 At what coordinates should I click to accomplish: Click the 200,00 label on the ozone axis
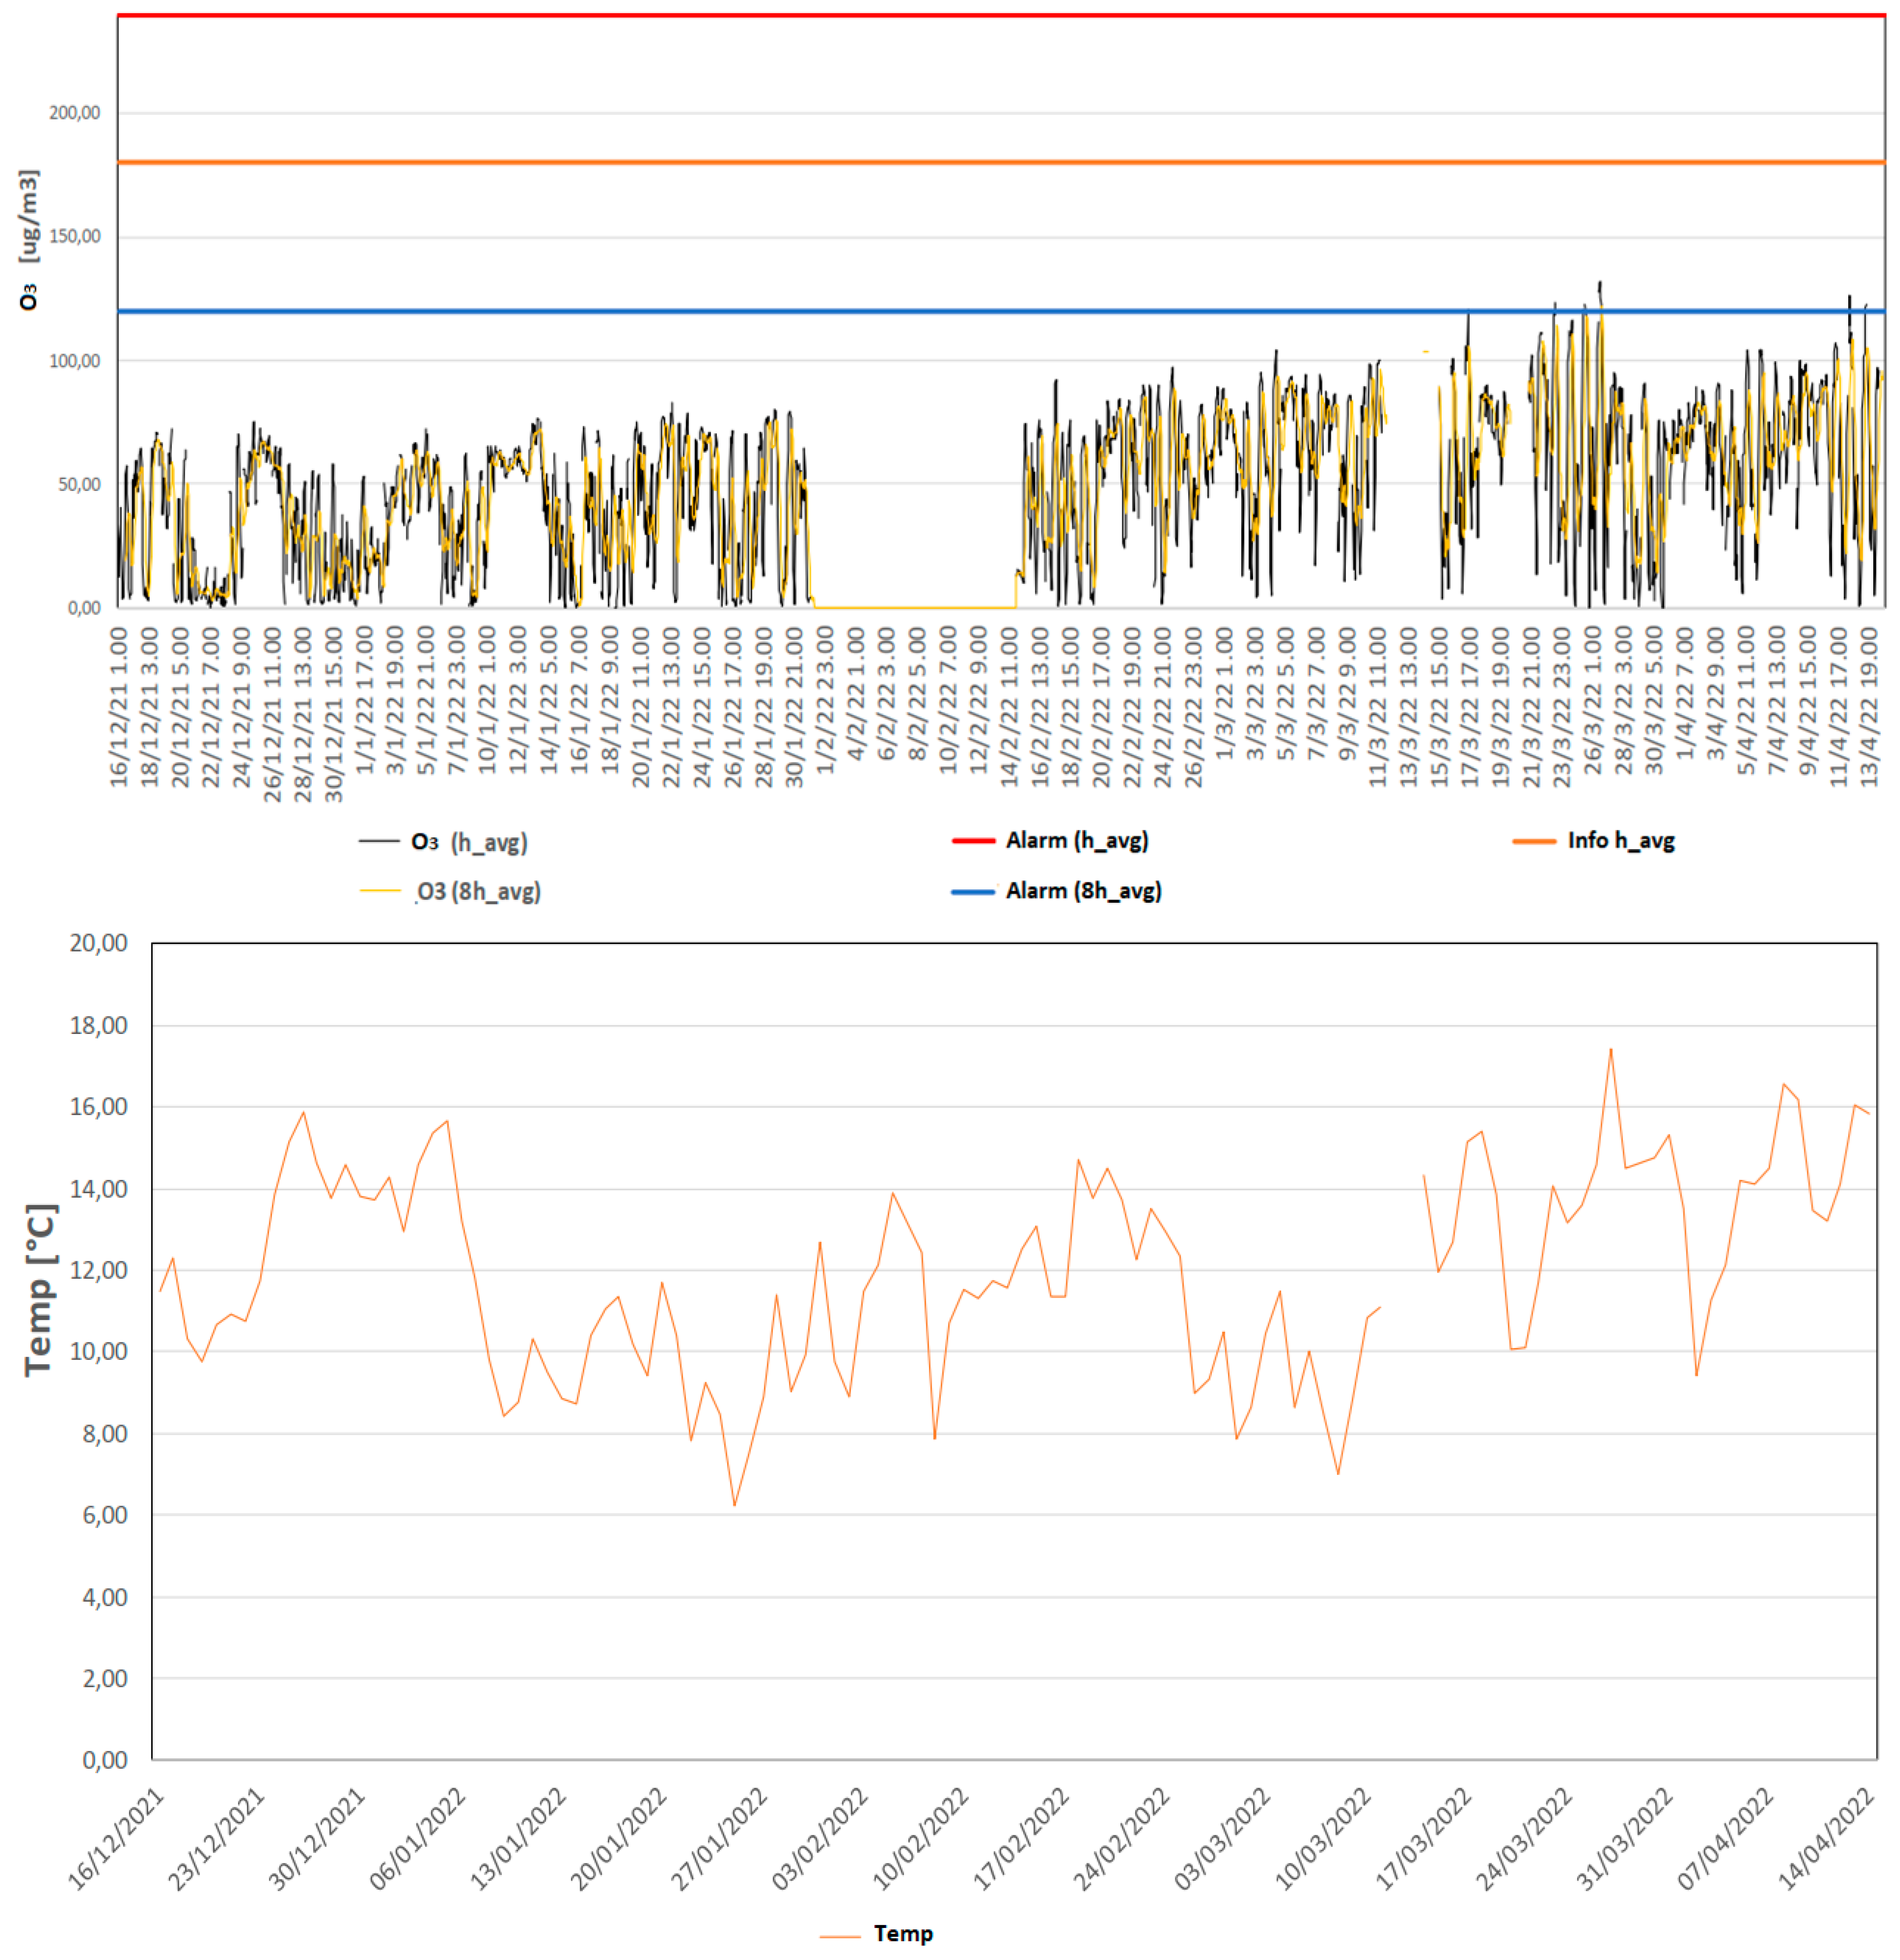[75, 113]
